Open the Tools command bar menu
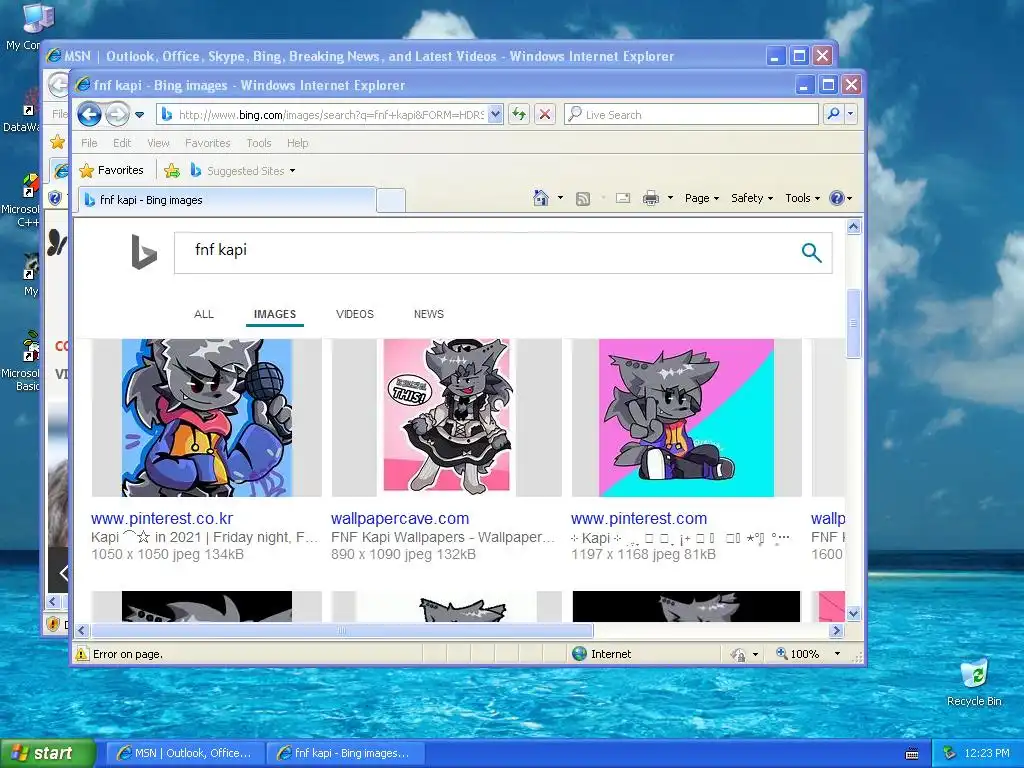 point(803,198)
